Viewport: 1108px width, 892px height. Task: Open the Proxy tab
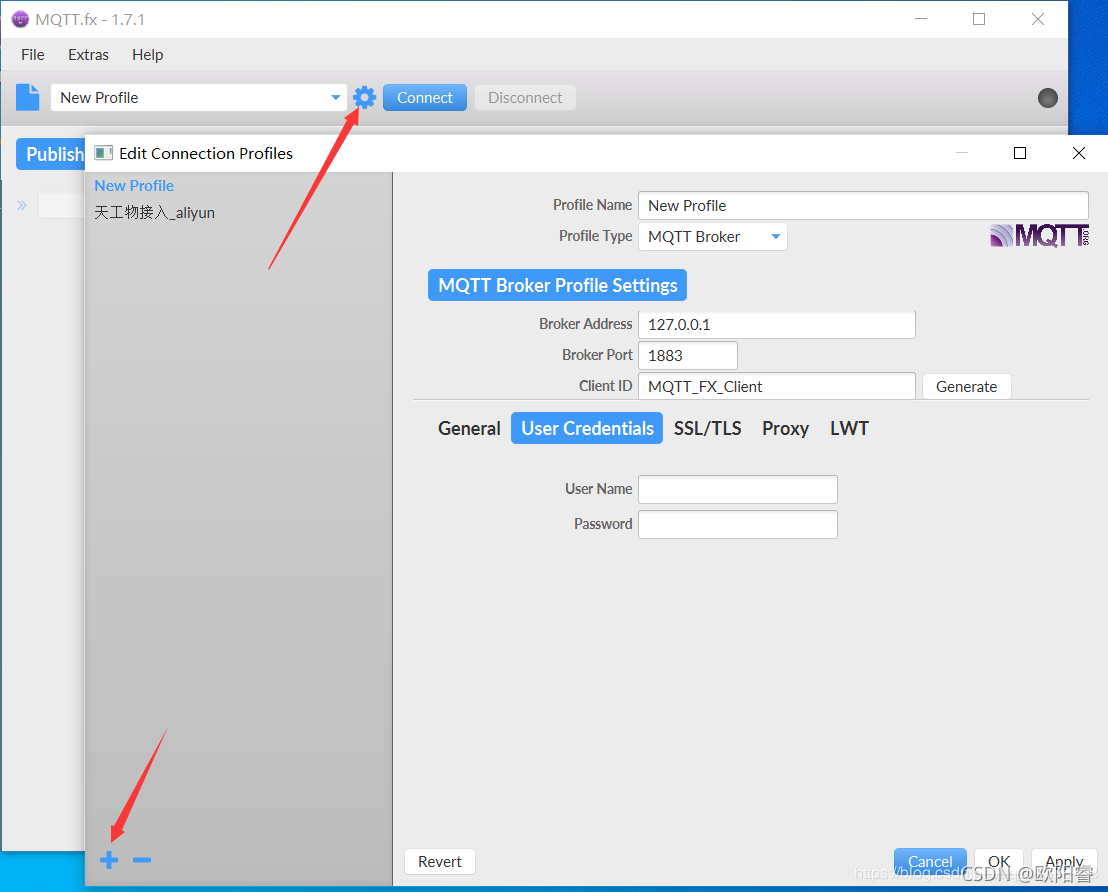785,428
